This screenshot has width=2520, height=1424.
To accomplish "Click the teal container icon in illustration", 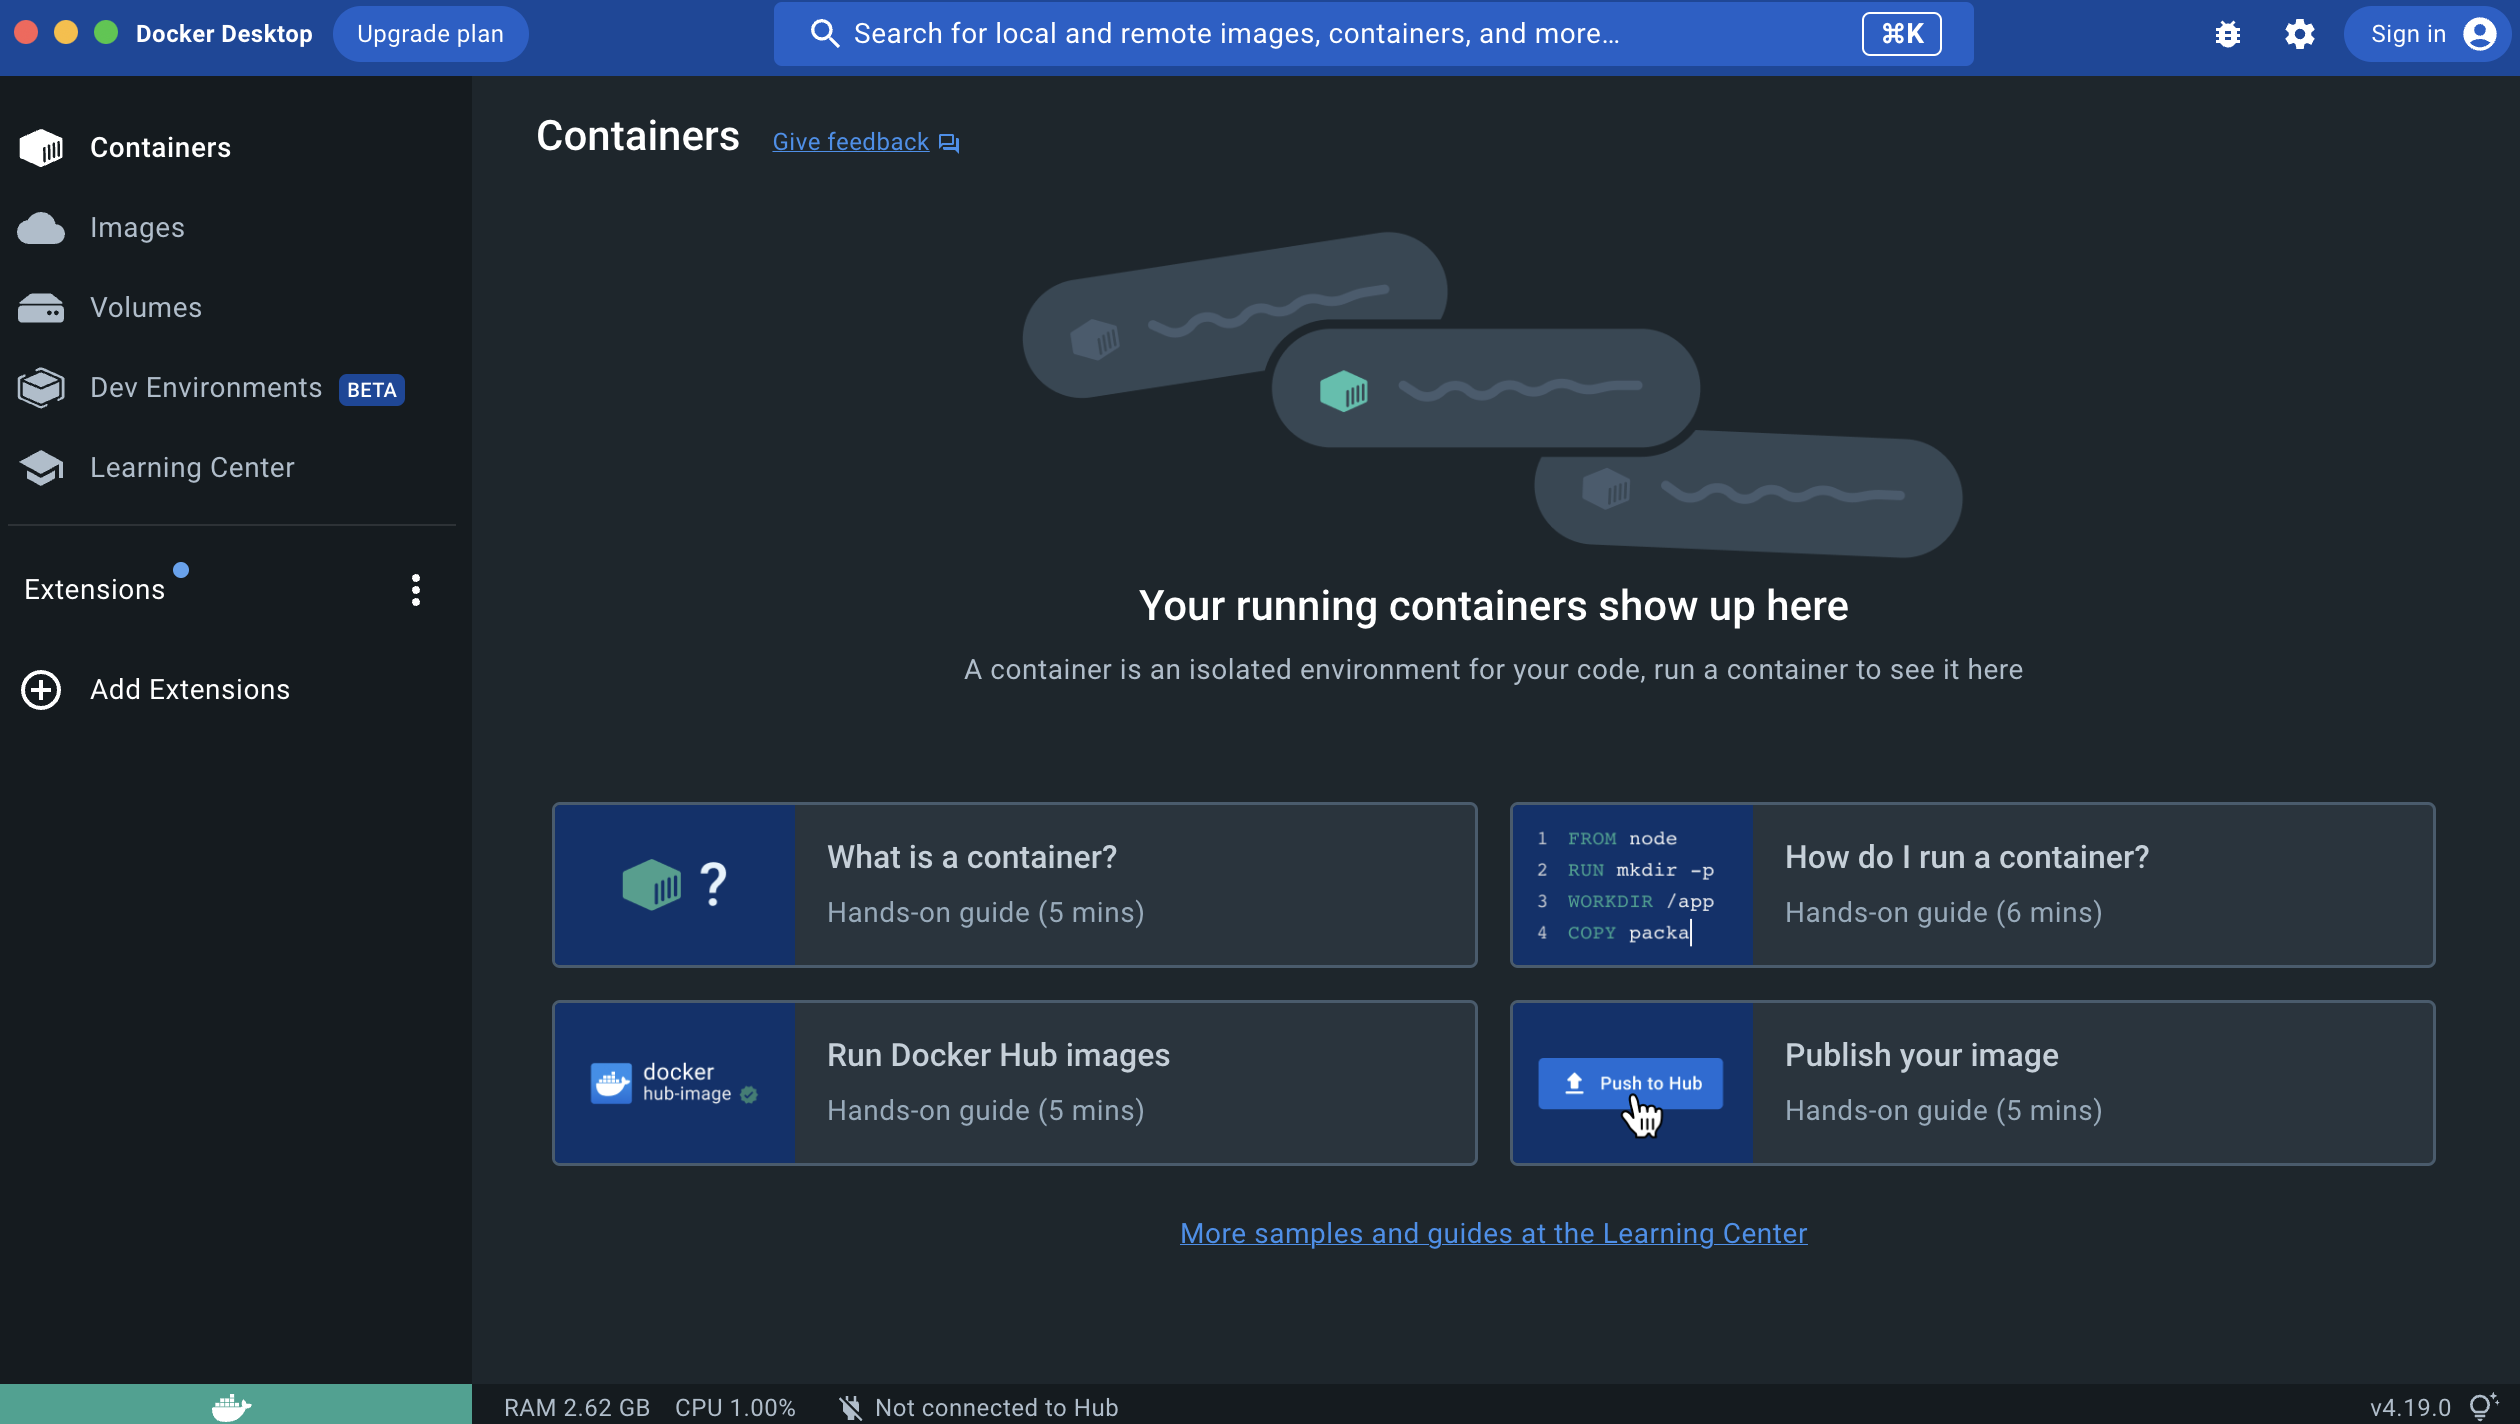I will 1344,390.
